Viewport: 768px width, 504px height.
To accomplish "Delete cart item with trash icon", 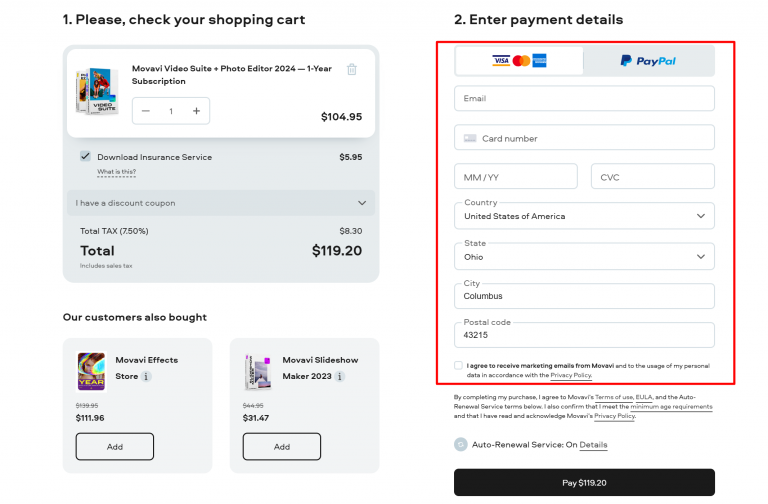I will point(351,69).
